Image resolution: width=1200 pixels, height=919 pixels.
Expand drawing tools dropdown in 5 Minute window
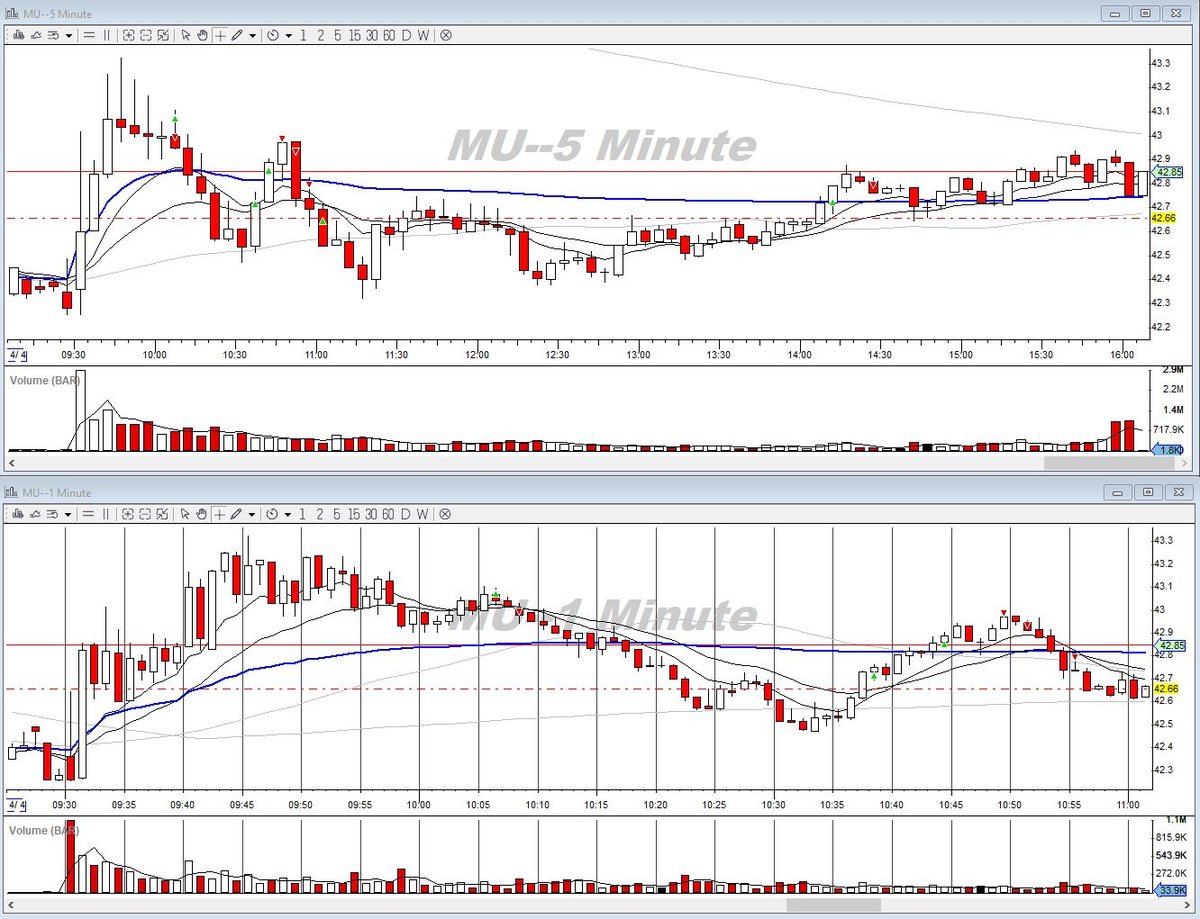pyautogui.click(x=253, y=35)
